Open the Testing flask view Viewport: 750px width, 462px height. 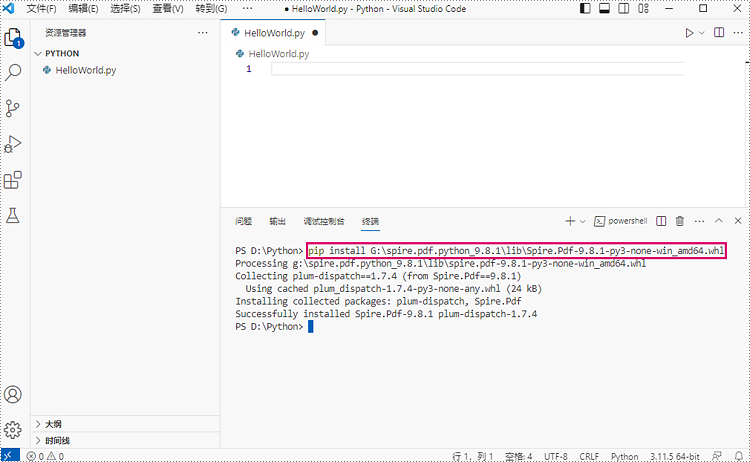[13, 216]
